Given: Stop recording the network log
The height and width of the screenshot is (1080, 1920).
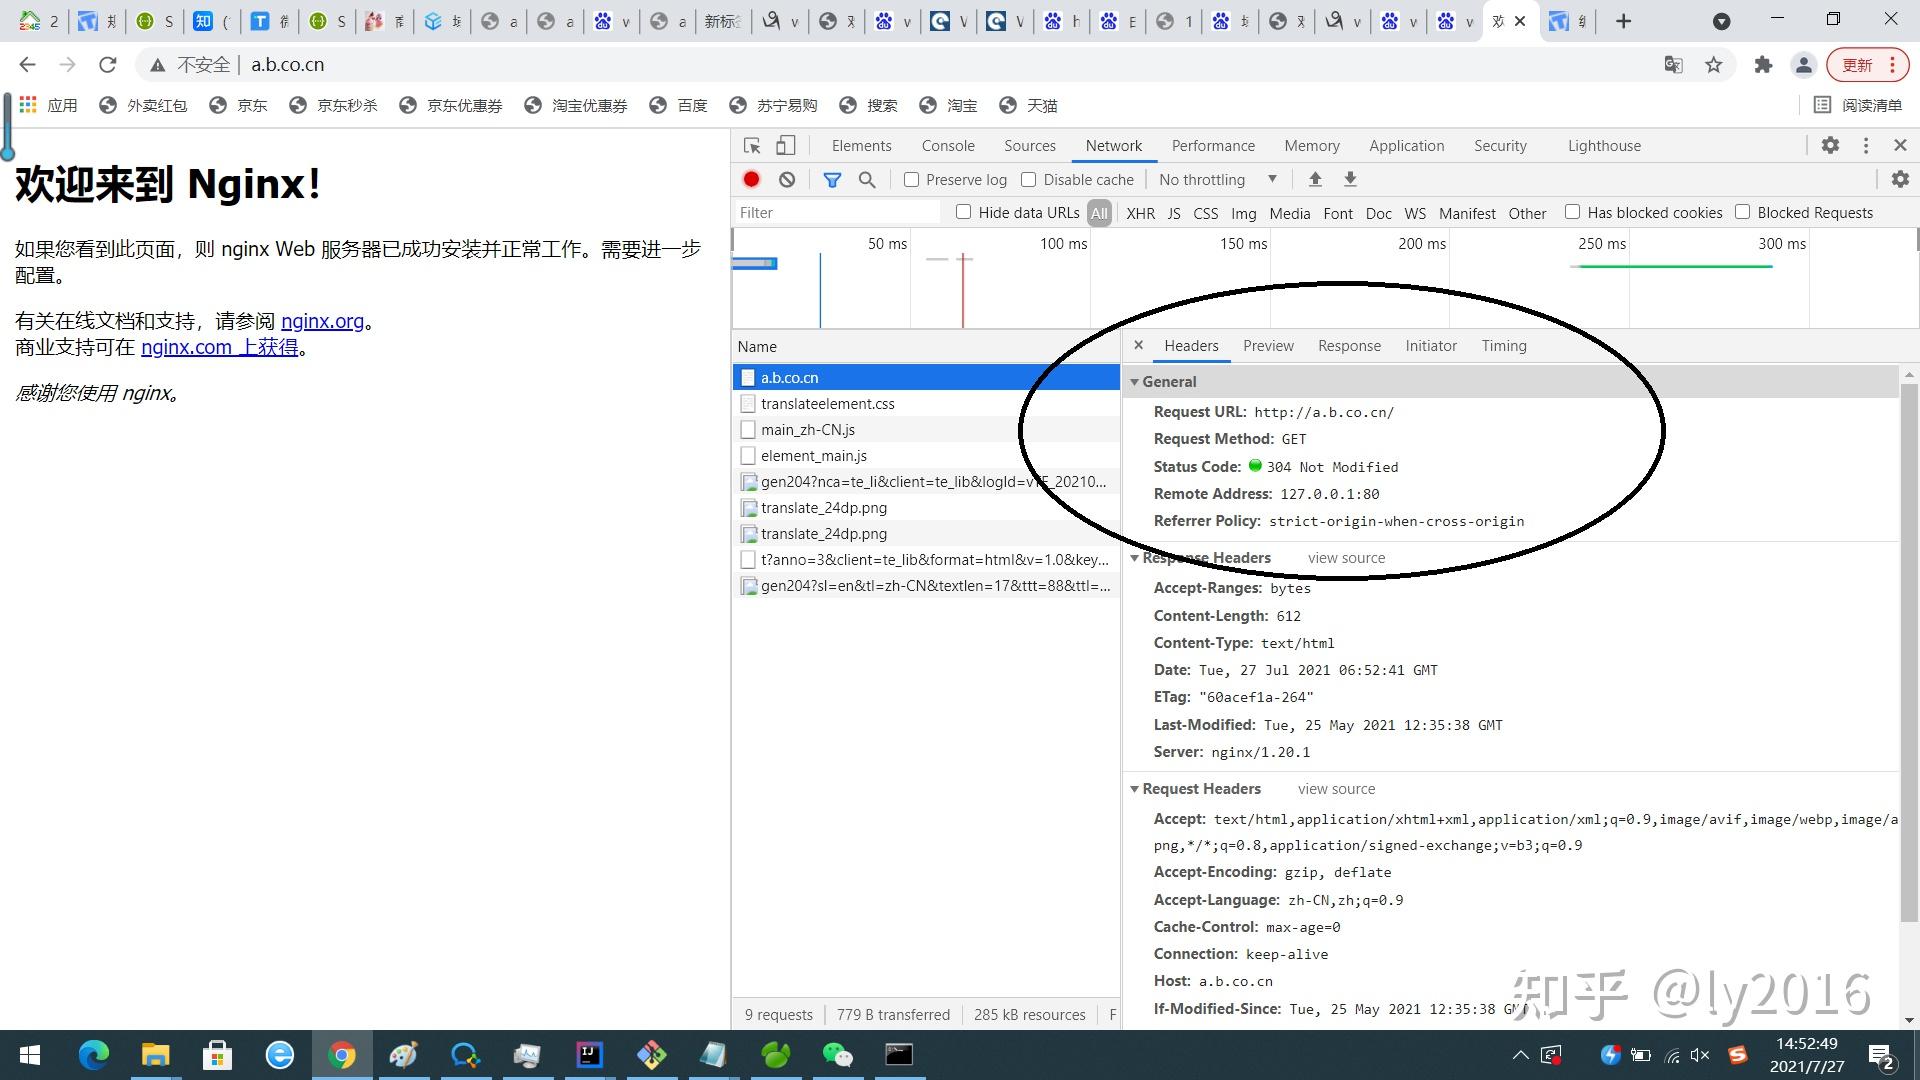Looking at the screenshot, I should coord(751,179).
